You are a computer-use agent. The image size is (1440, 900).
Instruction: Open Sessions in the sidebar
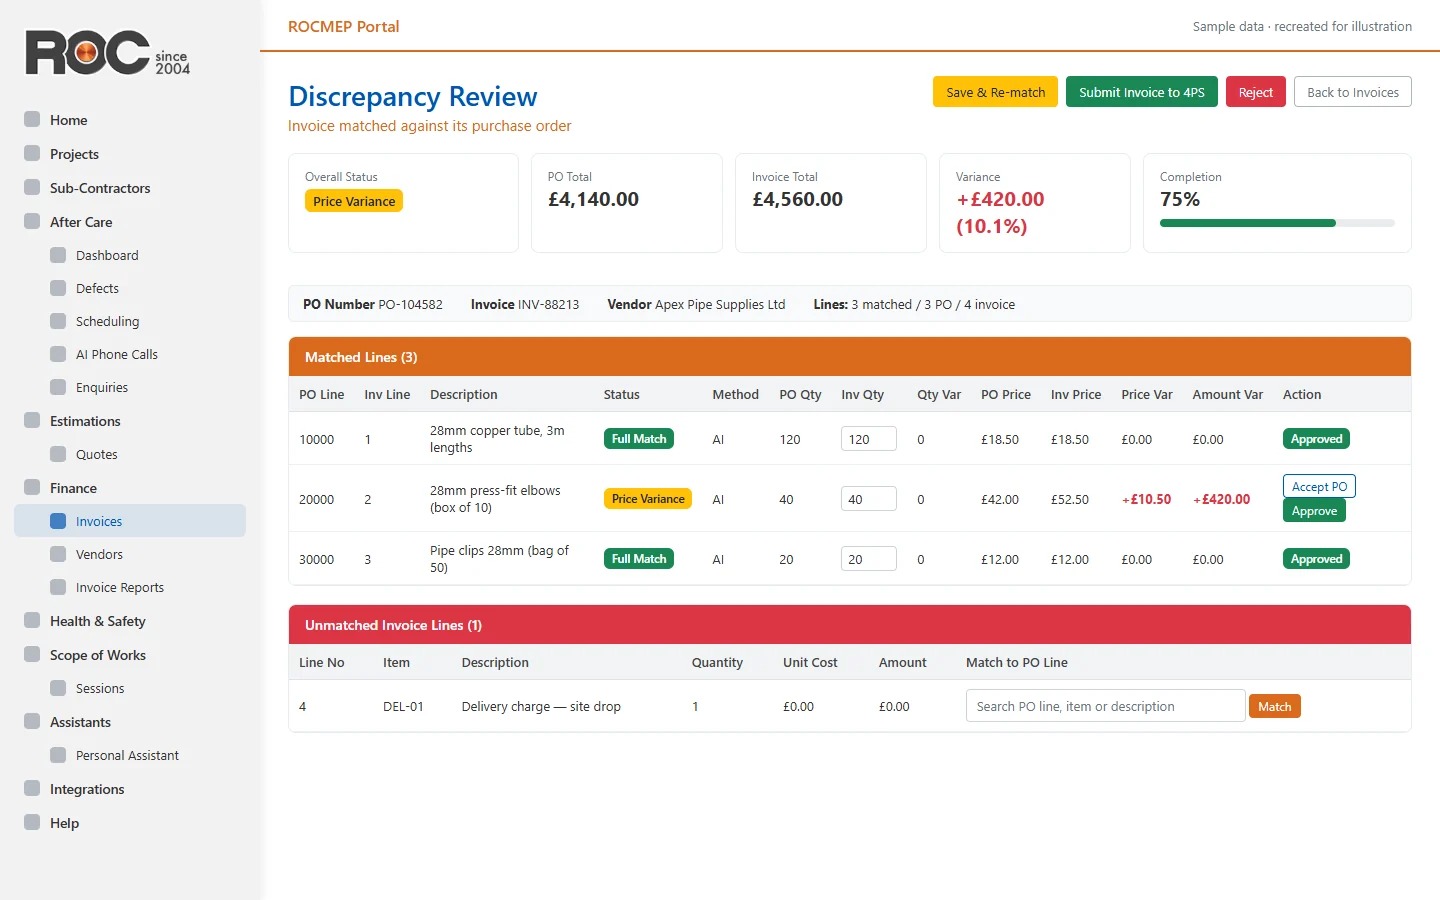(130, 688)
